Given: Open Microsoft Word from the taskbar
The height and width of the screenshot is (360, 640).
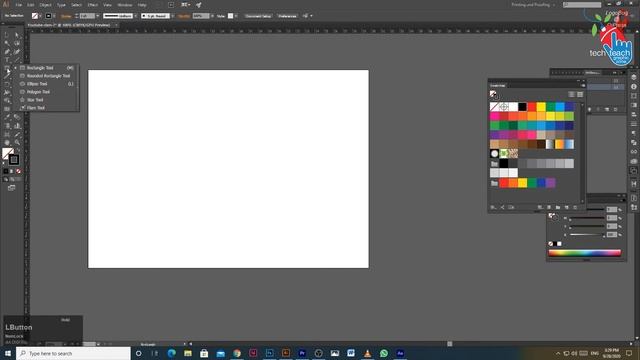Looking at the screenshot, I should (351, 353).
